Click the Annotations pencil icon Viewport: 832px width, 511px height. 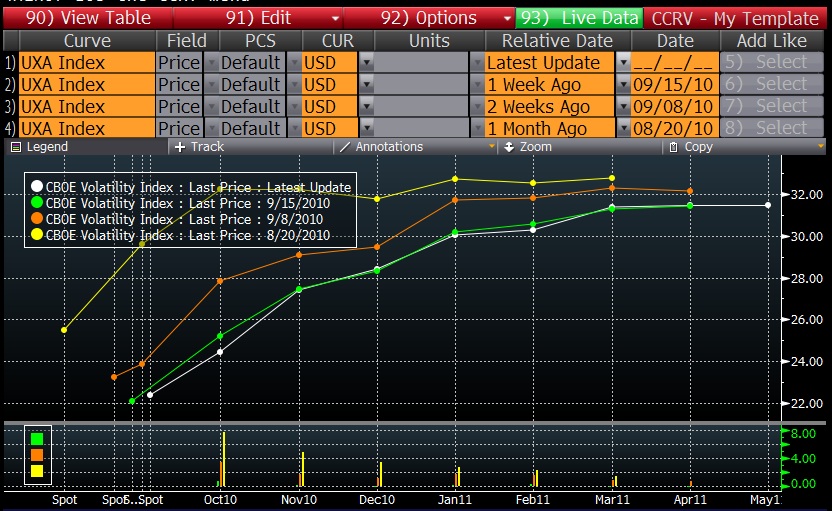tap(345, 147)
